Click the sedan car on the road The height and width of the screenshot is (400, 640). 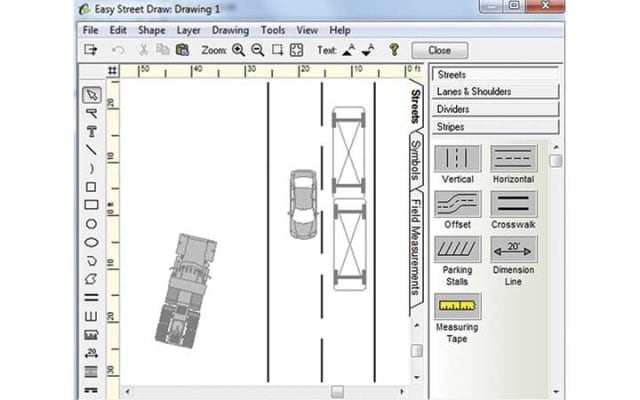click(303, 204)
